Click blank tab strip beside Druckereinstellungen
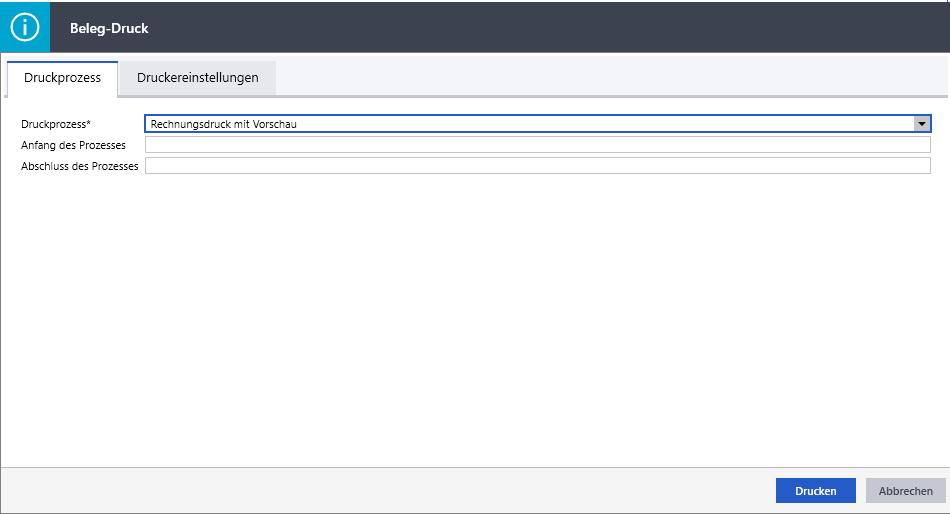 (600, 78)
